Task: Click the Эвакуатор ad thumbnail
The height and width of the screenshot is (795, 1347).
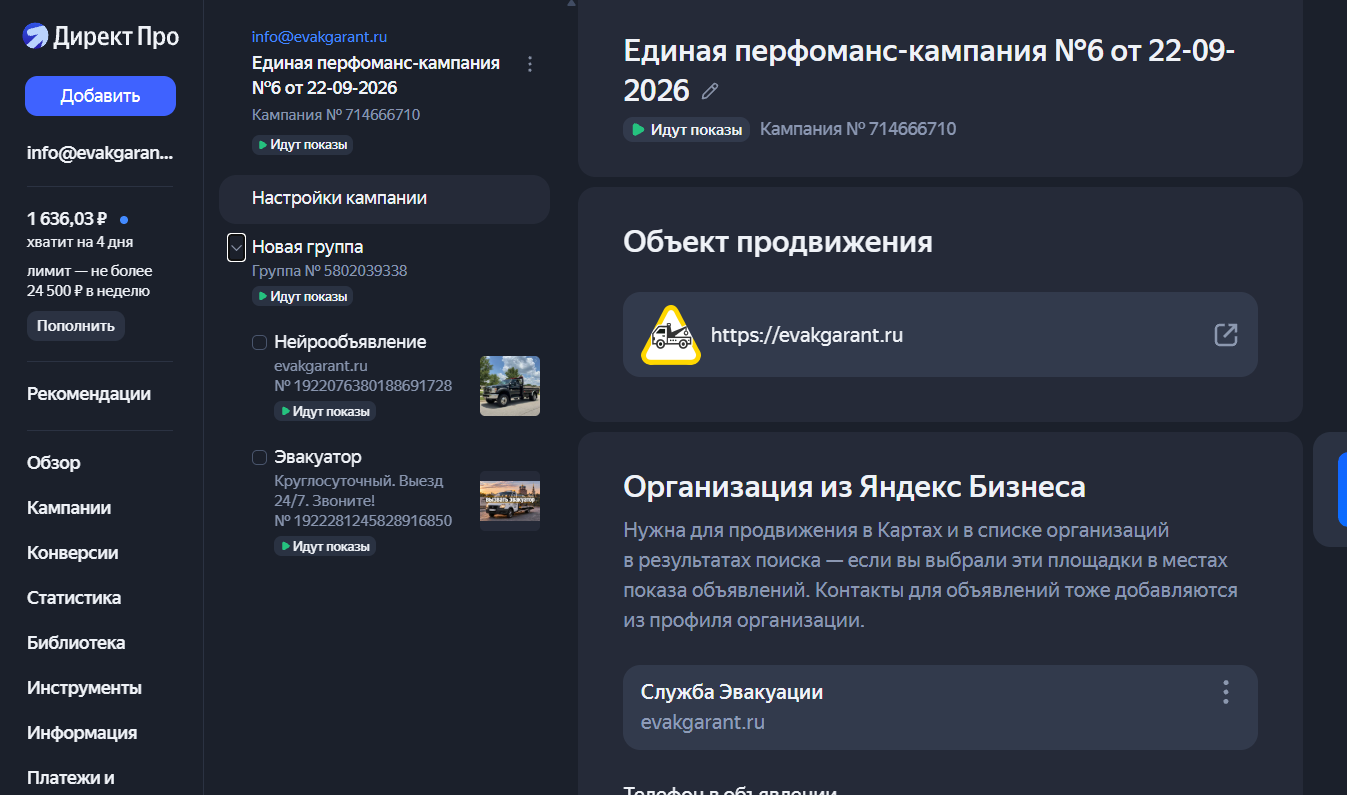Action: point(510,501)
